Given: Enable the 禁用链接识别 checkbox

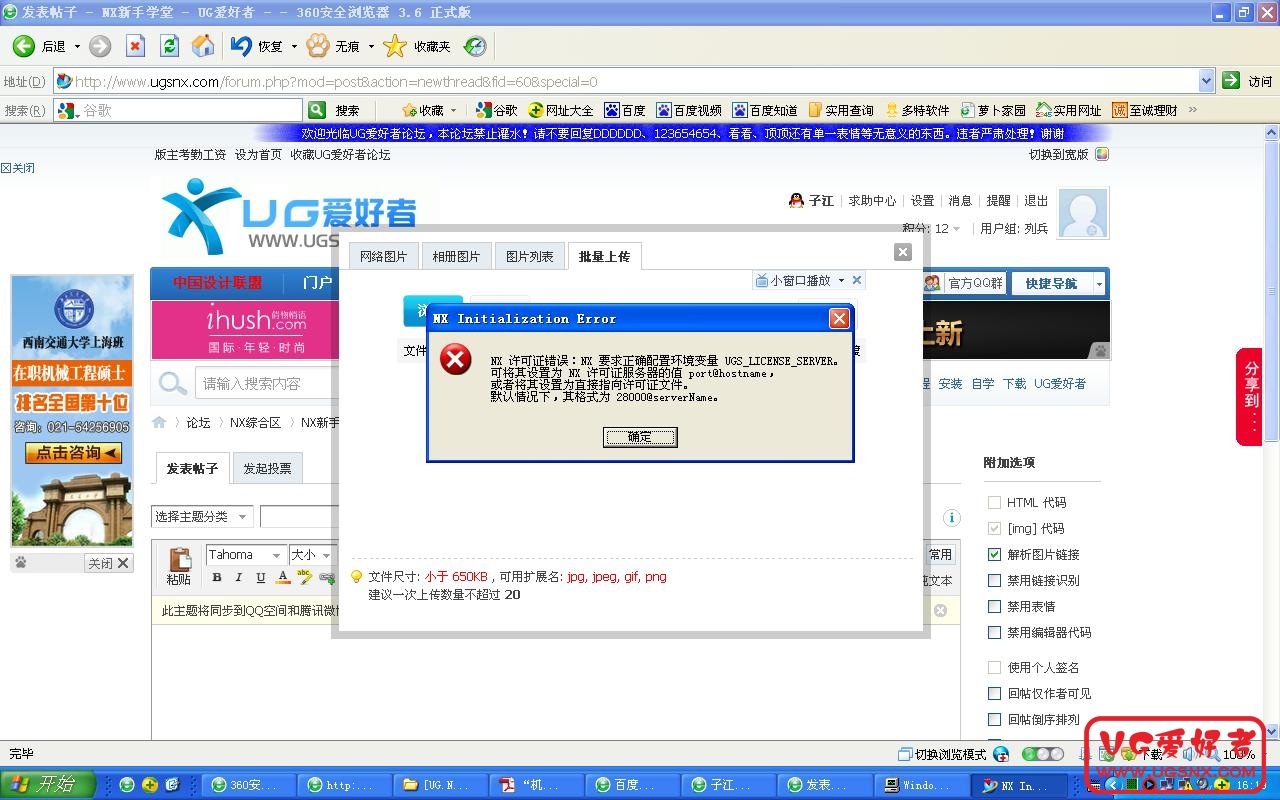Looking at the screenshot, I should pos(994,580).
